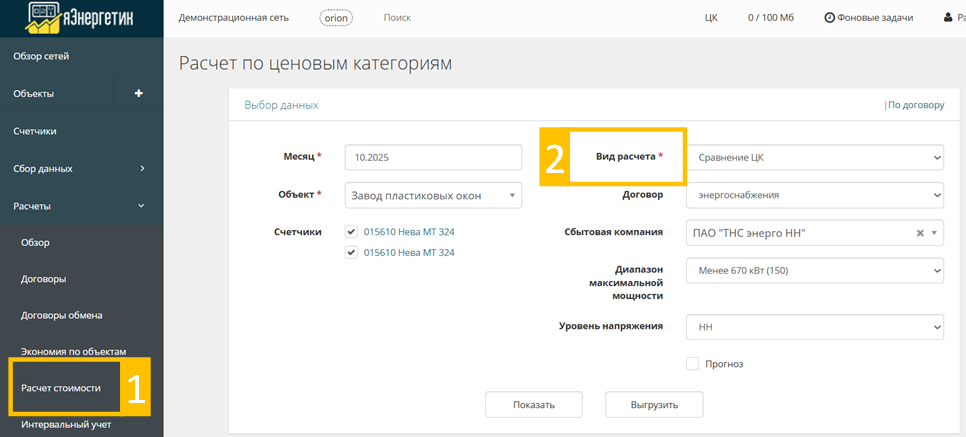Click the 0 / 100 Мб storage indicator
Screen dimensions: 966x437
[771, 18]
